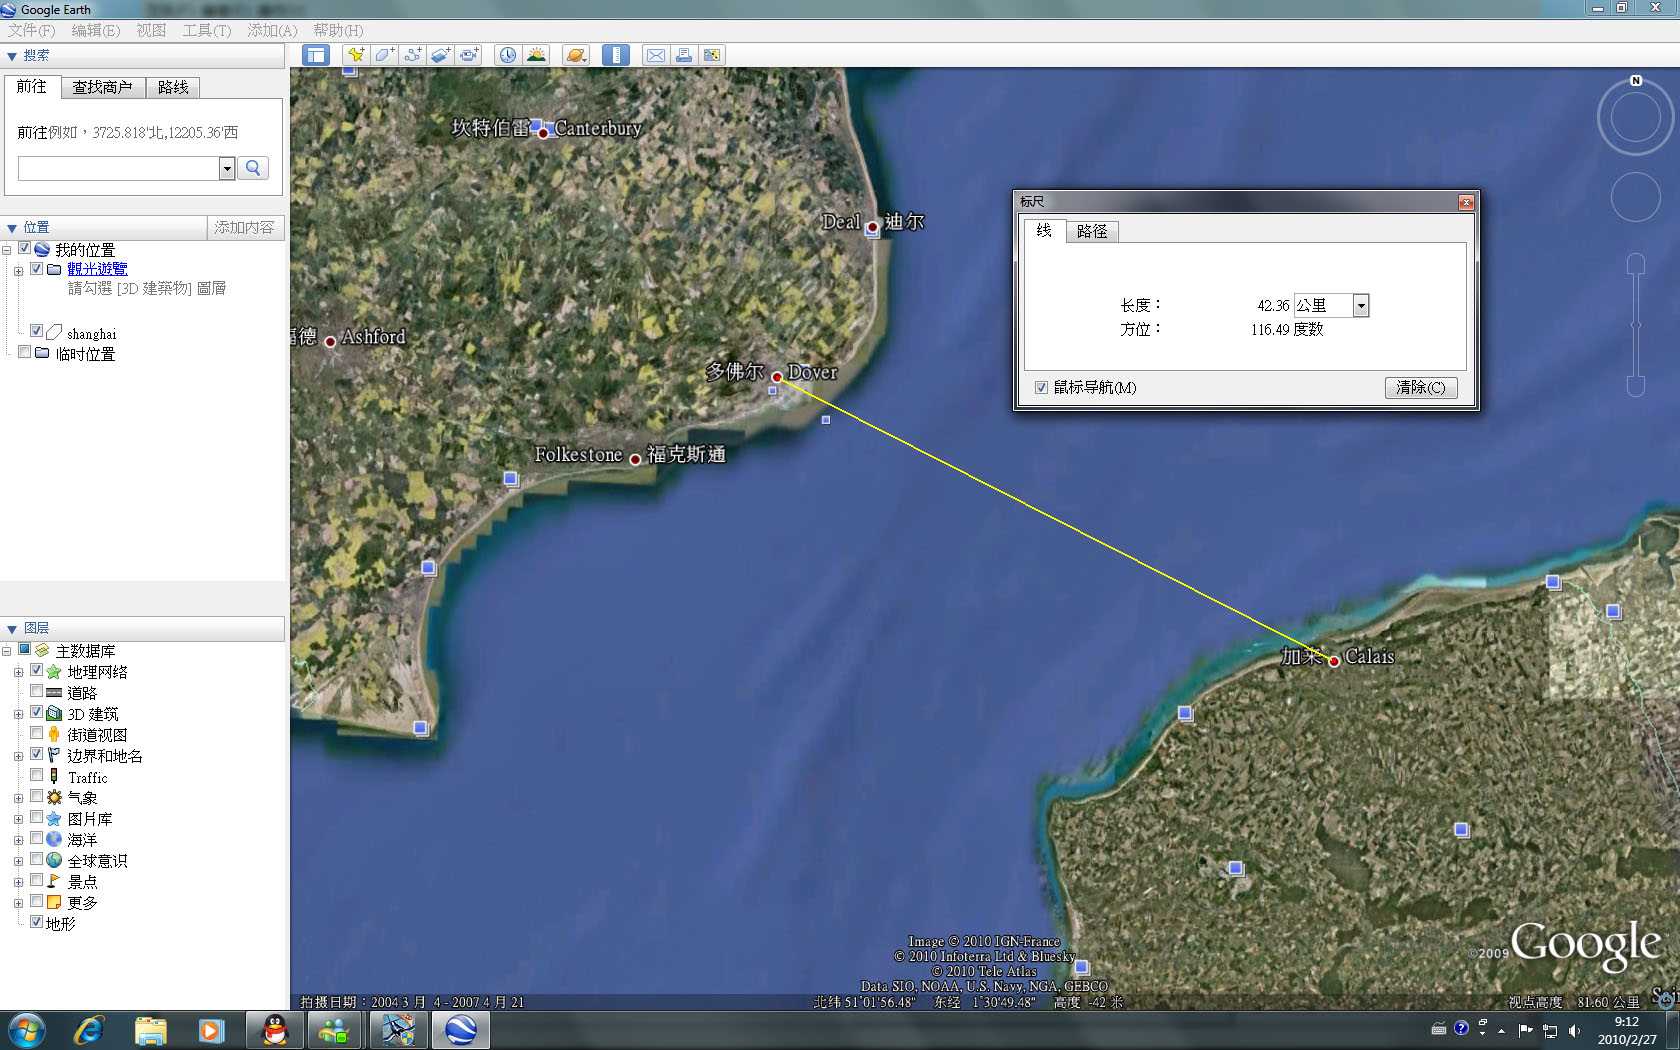
Task: Collapse the 位置 panel triangle
Action: tap(12, 229)
